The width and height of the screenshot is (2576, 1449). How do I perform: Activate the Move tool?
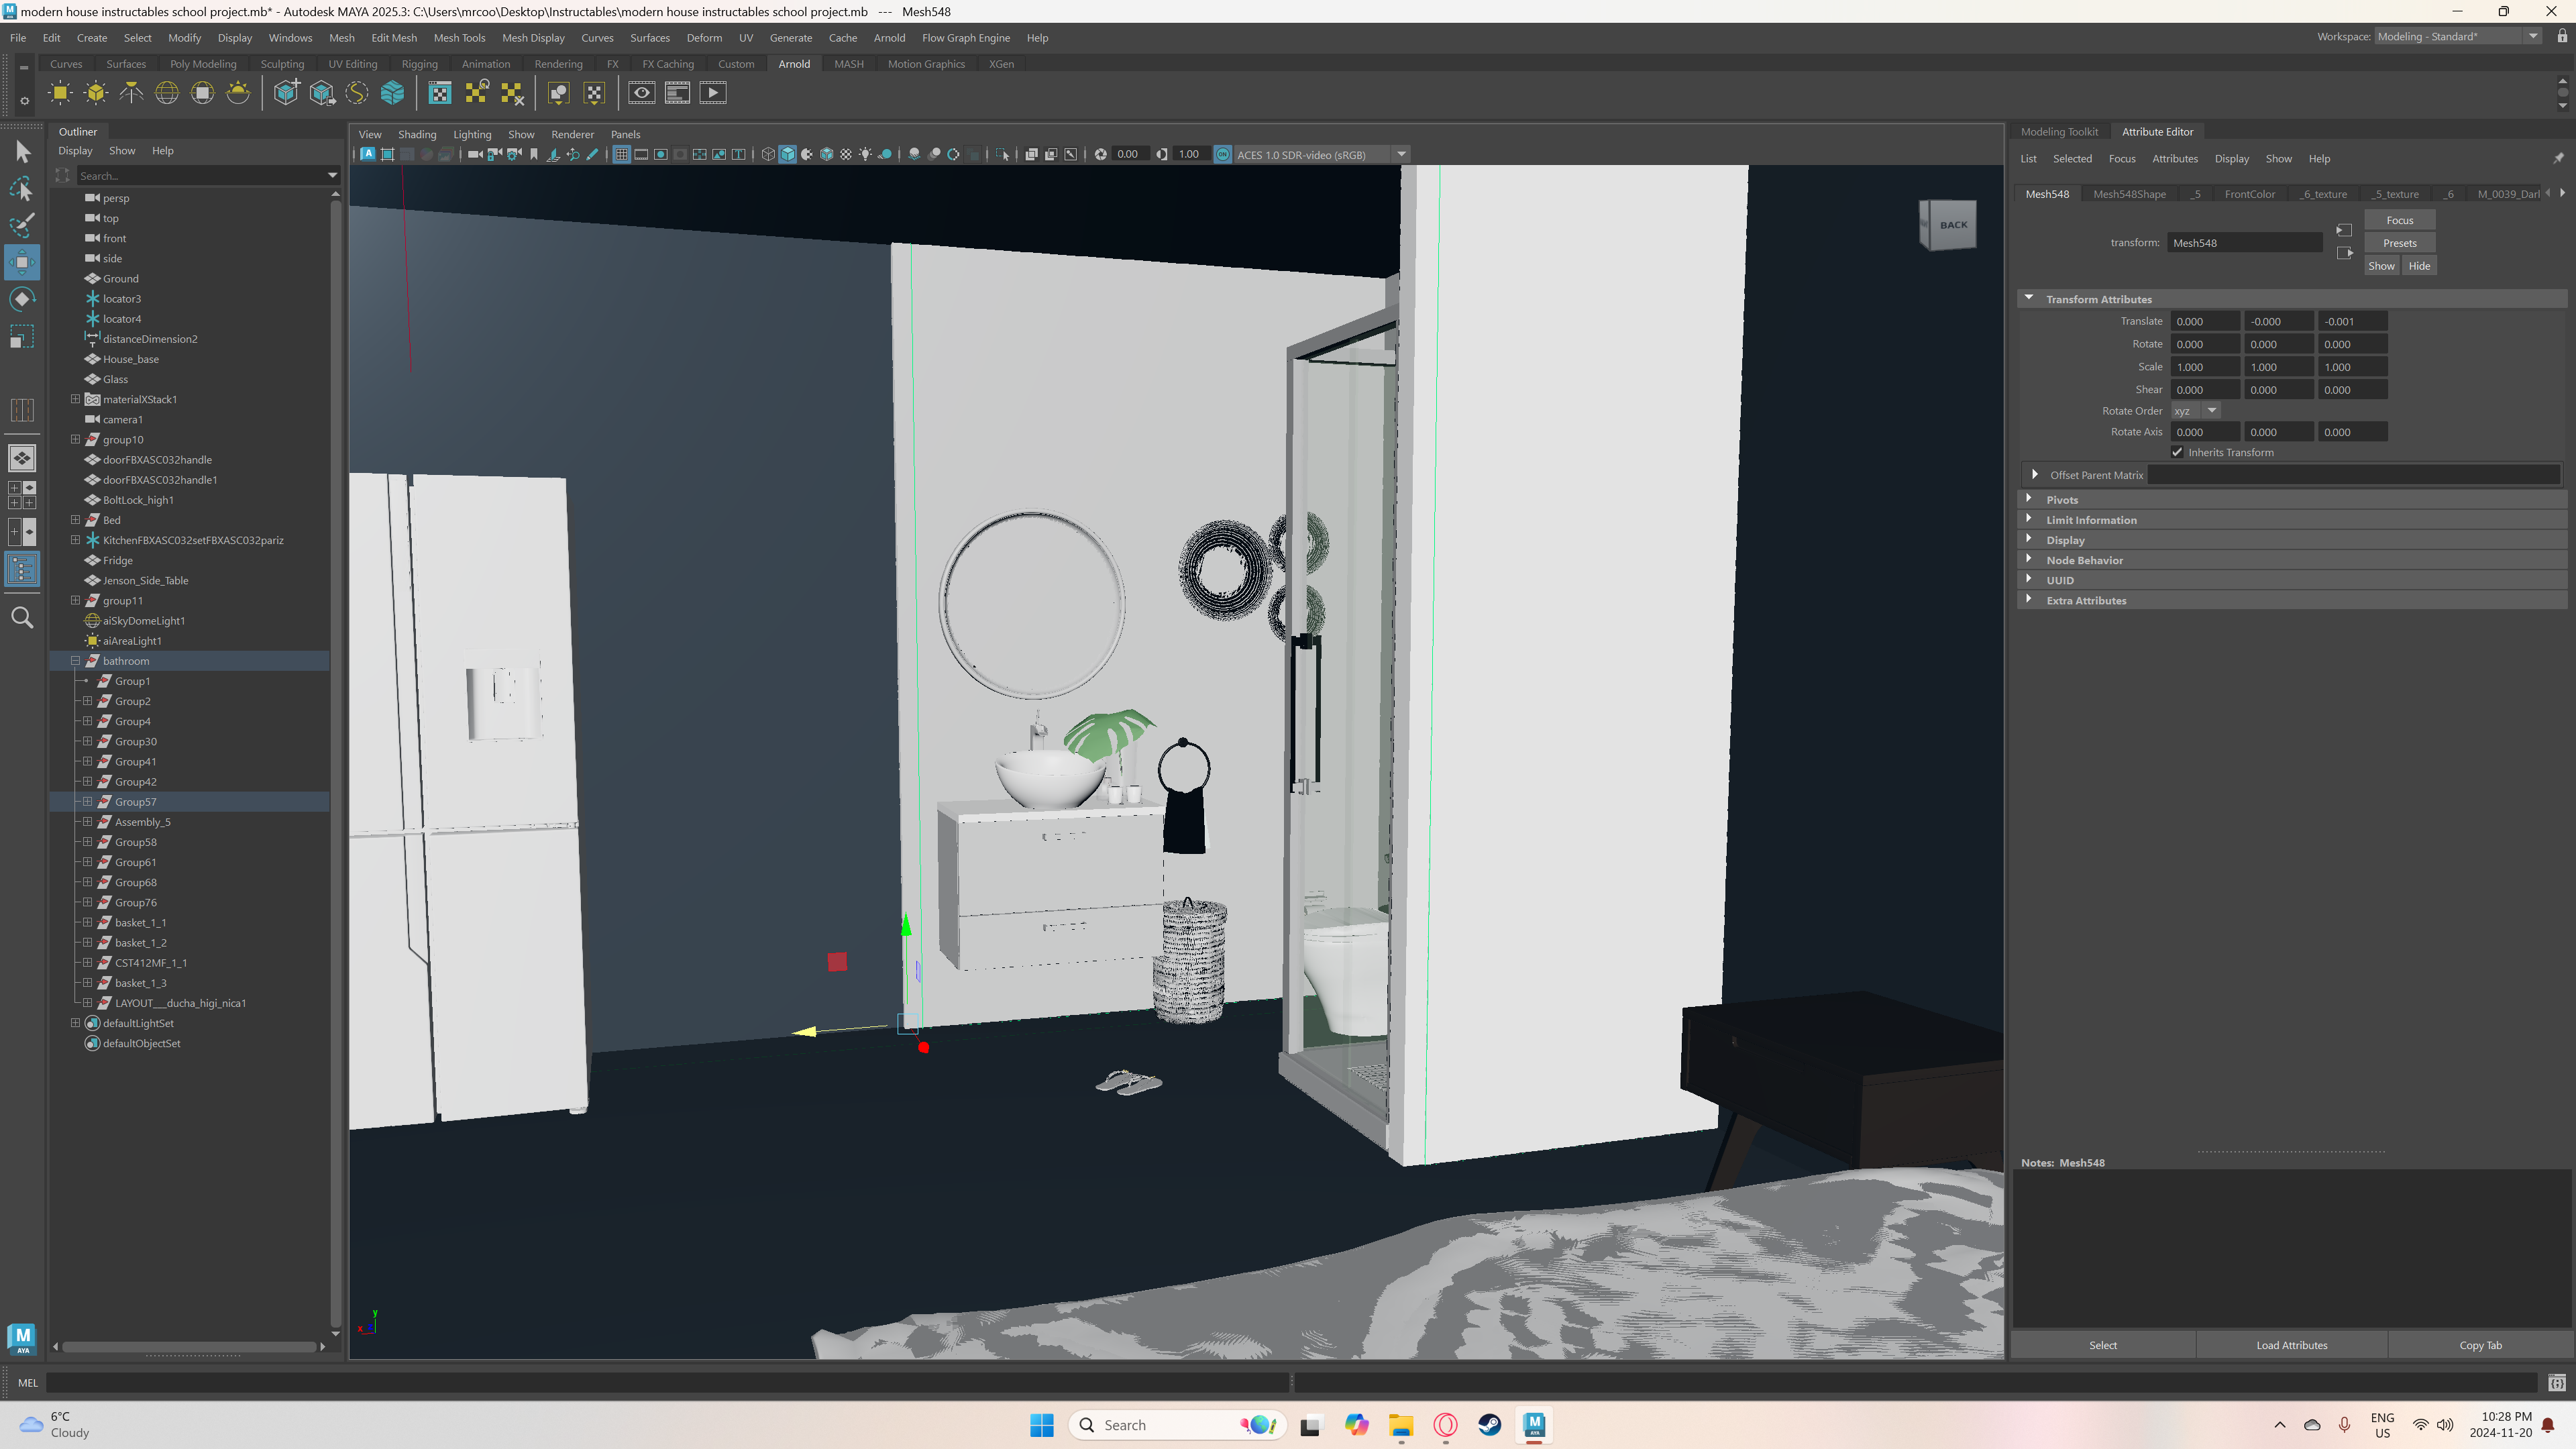(x=22, y=262)
